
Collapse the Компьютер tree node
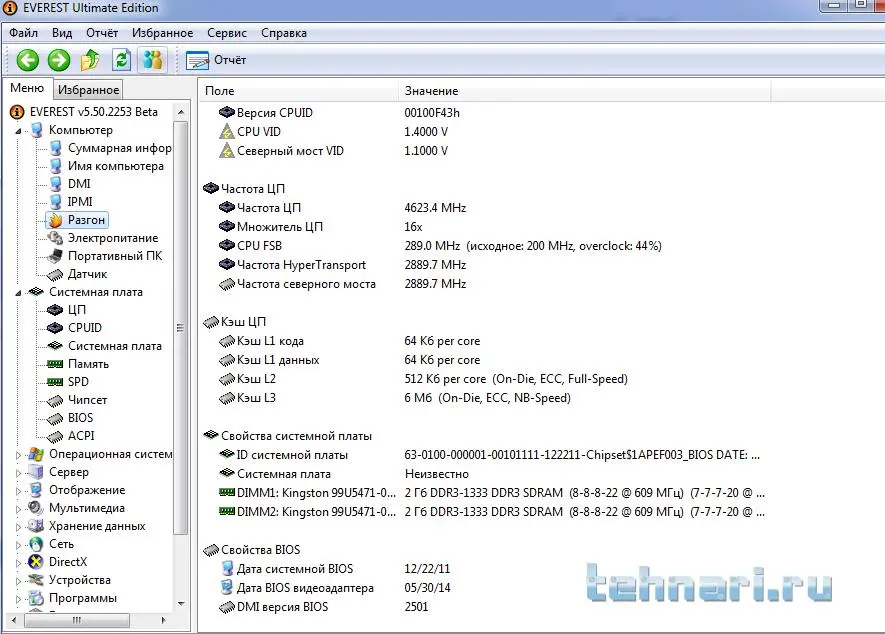tap(18, 130)
